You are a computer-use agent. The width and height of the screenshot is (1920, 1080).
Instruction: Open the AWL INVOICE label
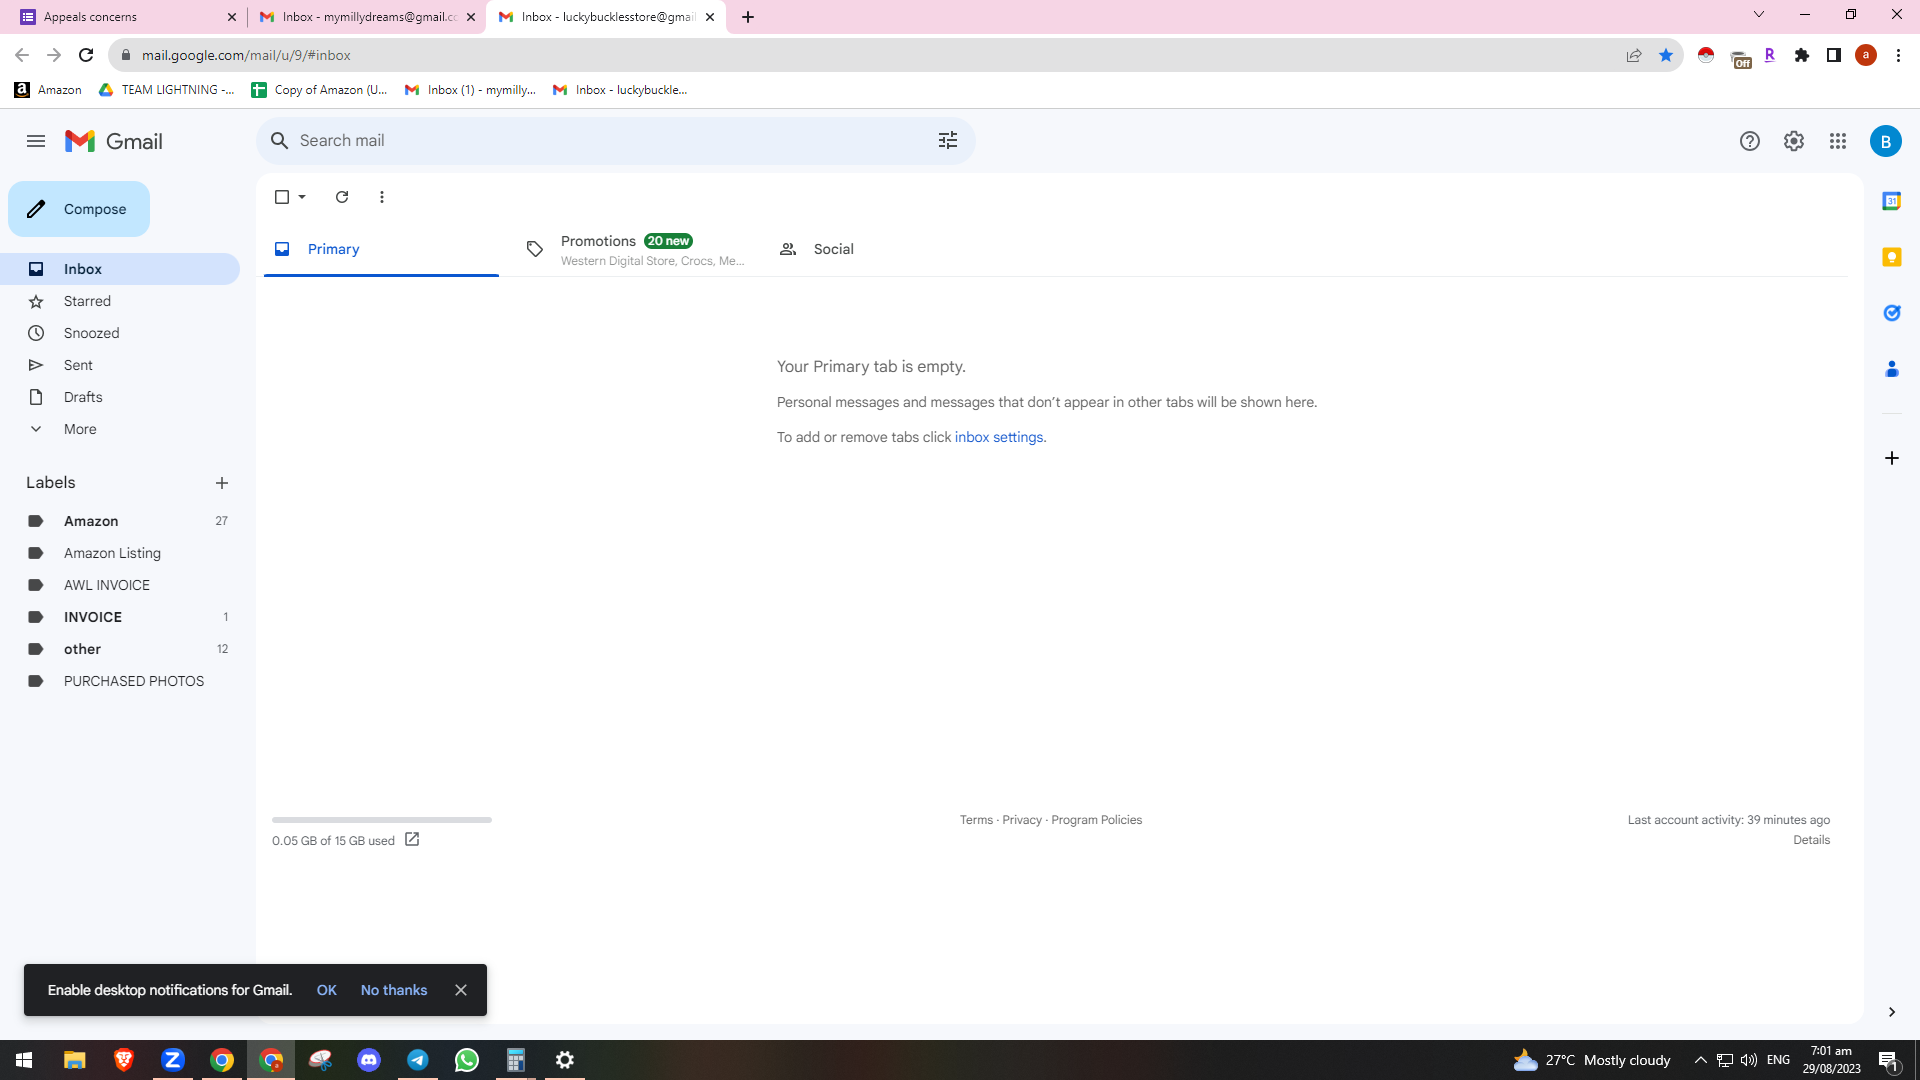point(120,585)
